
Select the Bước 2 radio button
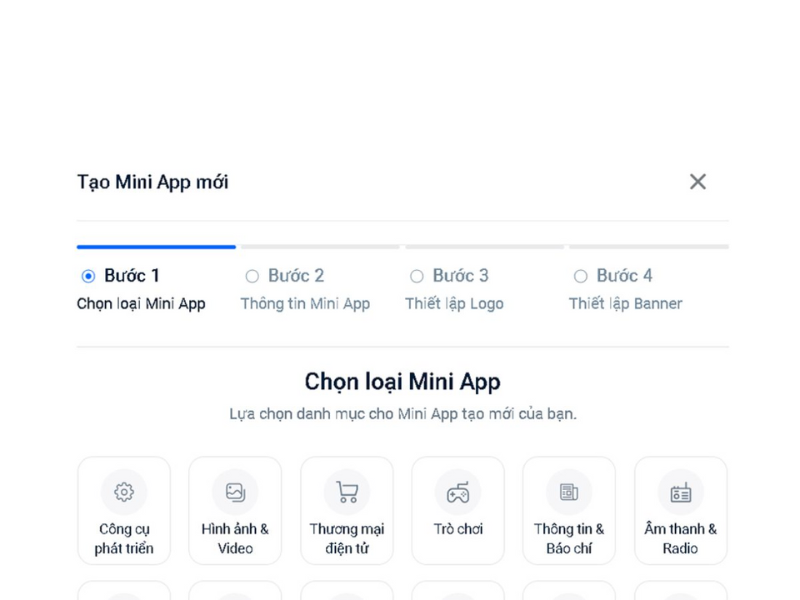coord(252,275)
